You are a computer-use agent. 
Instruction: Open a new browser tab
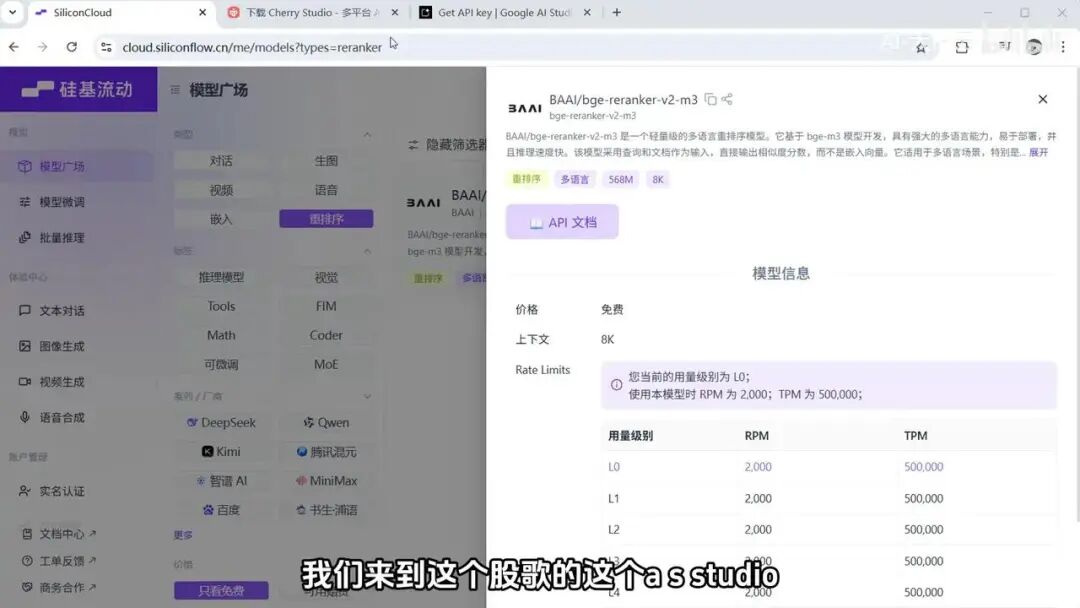pyautogui.click(x=616, y=12)
